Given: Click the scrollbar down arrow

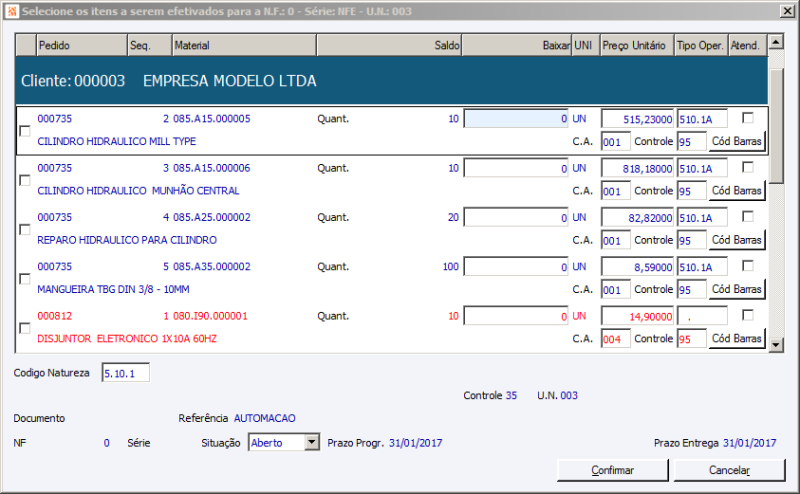Looking at the screenshot, I should tap(776, 345).
